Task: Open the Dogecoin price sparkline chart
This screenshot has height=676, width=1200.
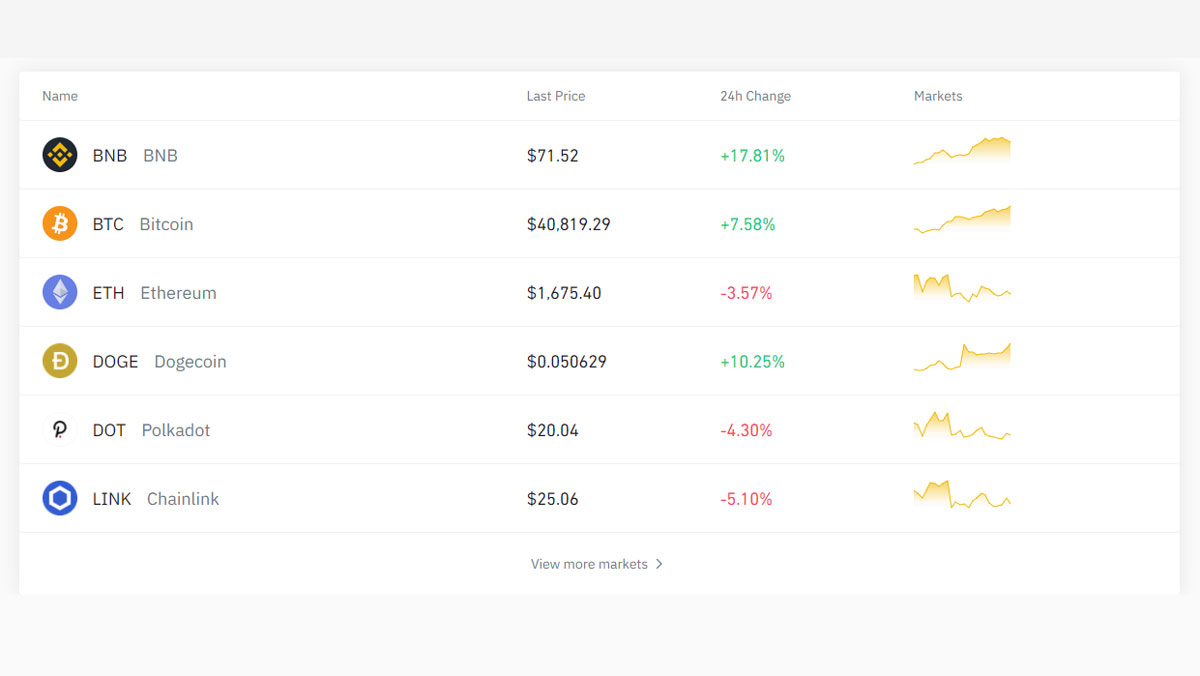Action: coord(962,357)
